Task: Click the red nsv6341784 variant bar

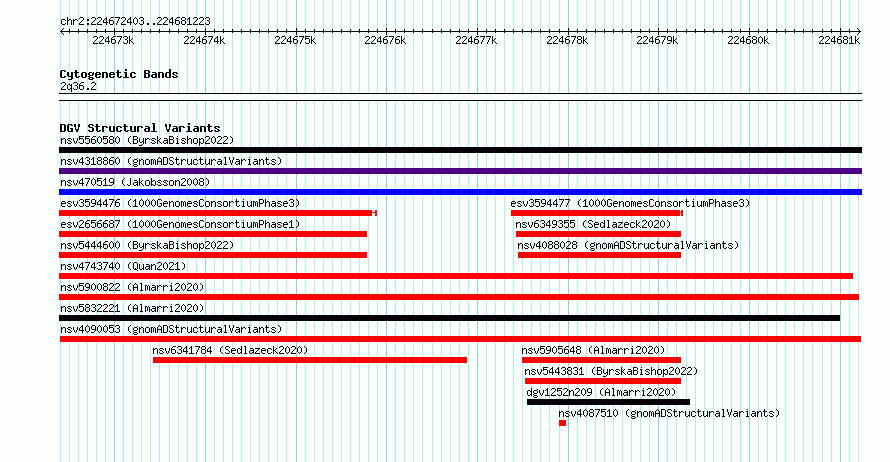Action: tap(310, 360)
